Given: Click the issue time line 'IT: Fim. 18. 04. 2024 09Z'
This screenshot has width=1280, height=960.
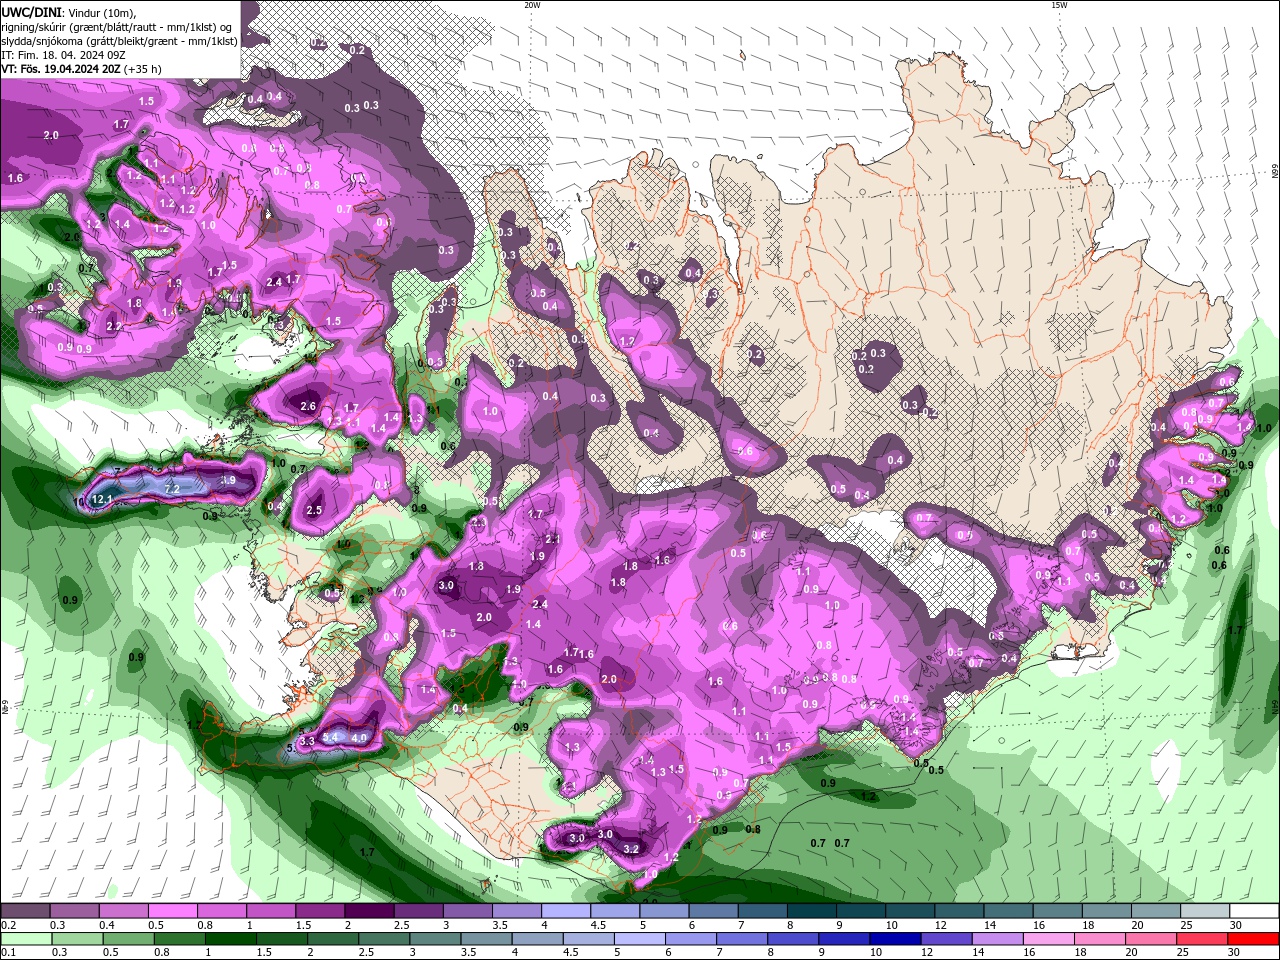Looking at the screenshot, I should click(62, 55).
